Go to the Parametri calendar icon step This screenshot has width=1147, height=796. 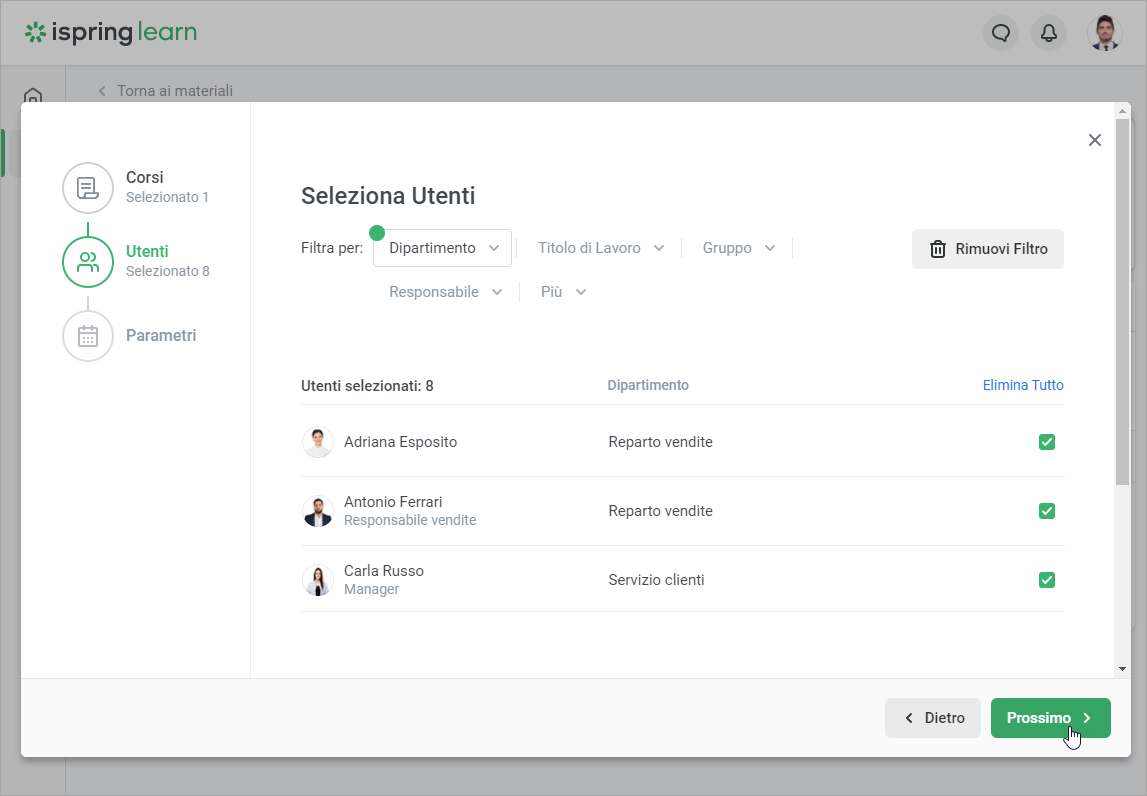point(88,336)
